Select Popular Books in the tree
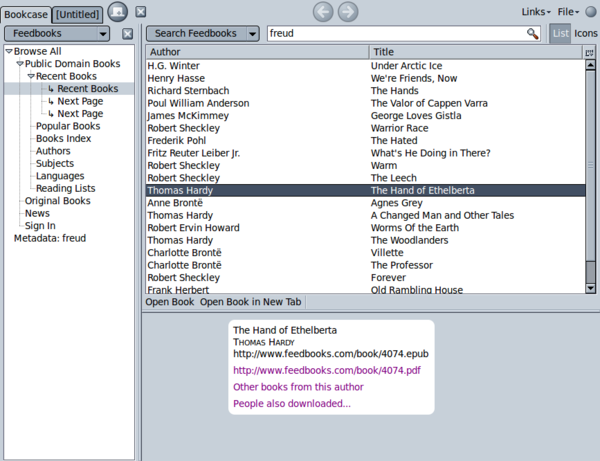 click(68, 126)
